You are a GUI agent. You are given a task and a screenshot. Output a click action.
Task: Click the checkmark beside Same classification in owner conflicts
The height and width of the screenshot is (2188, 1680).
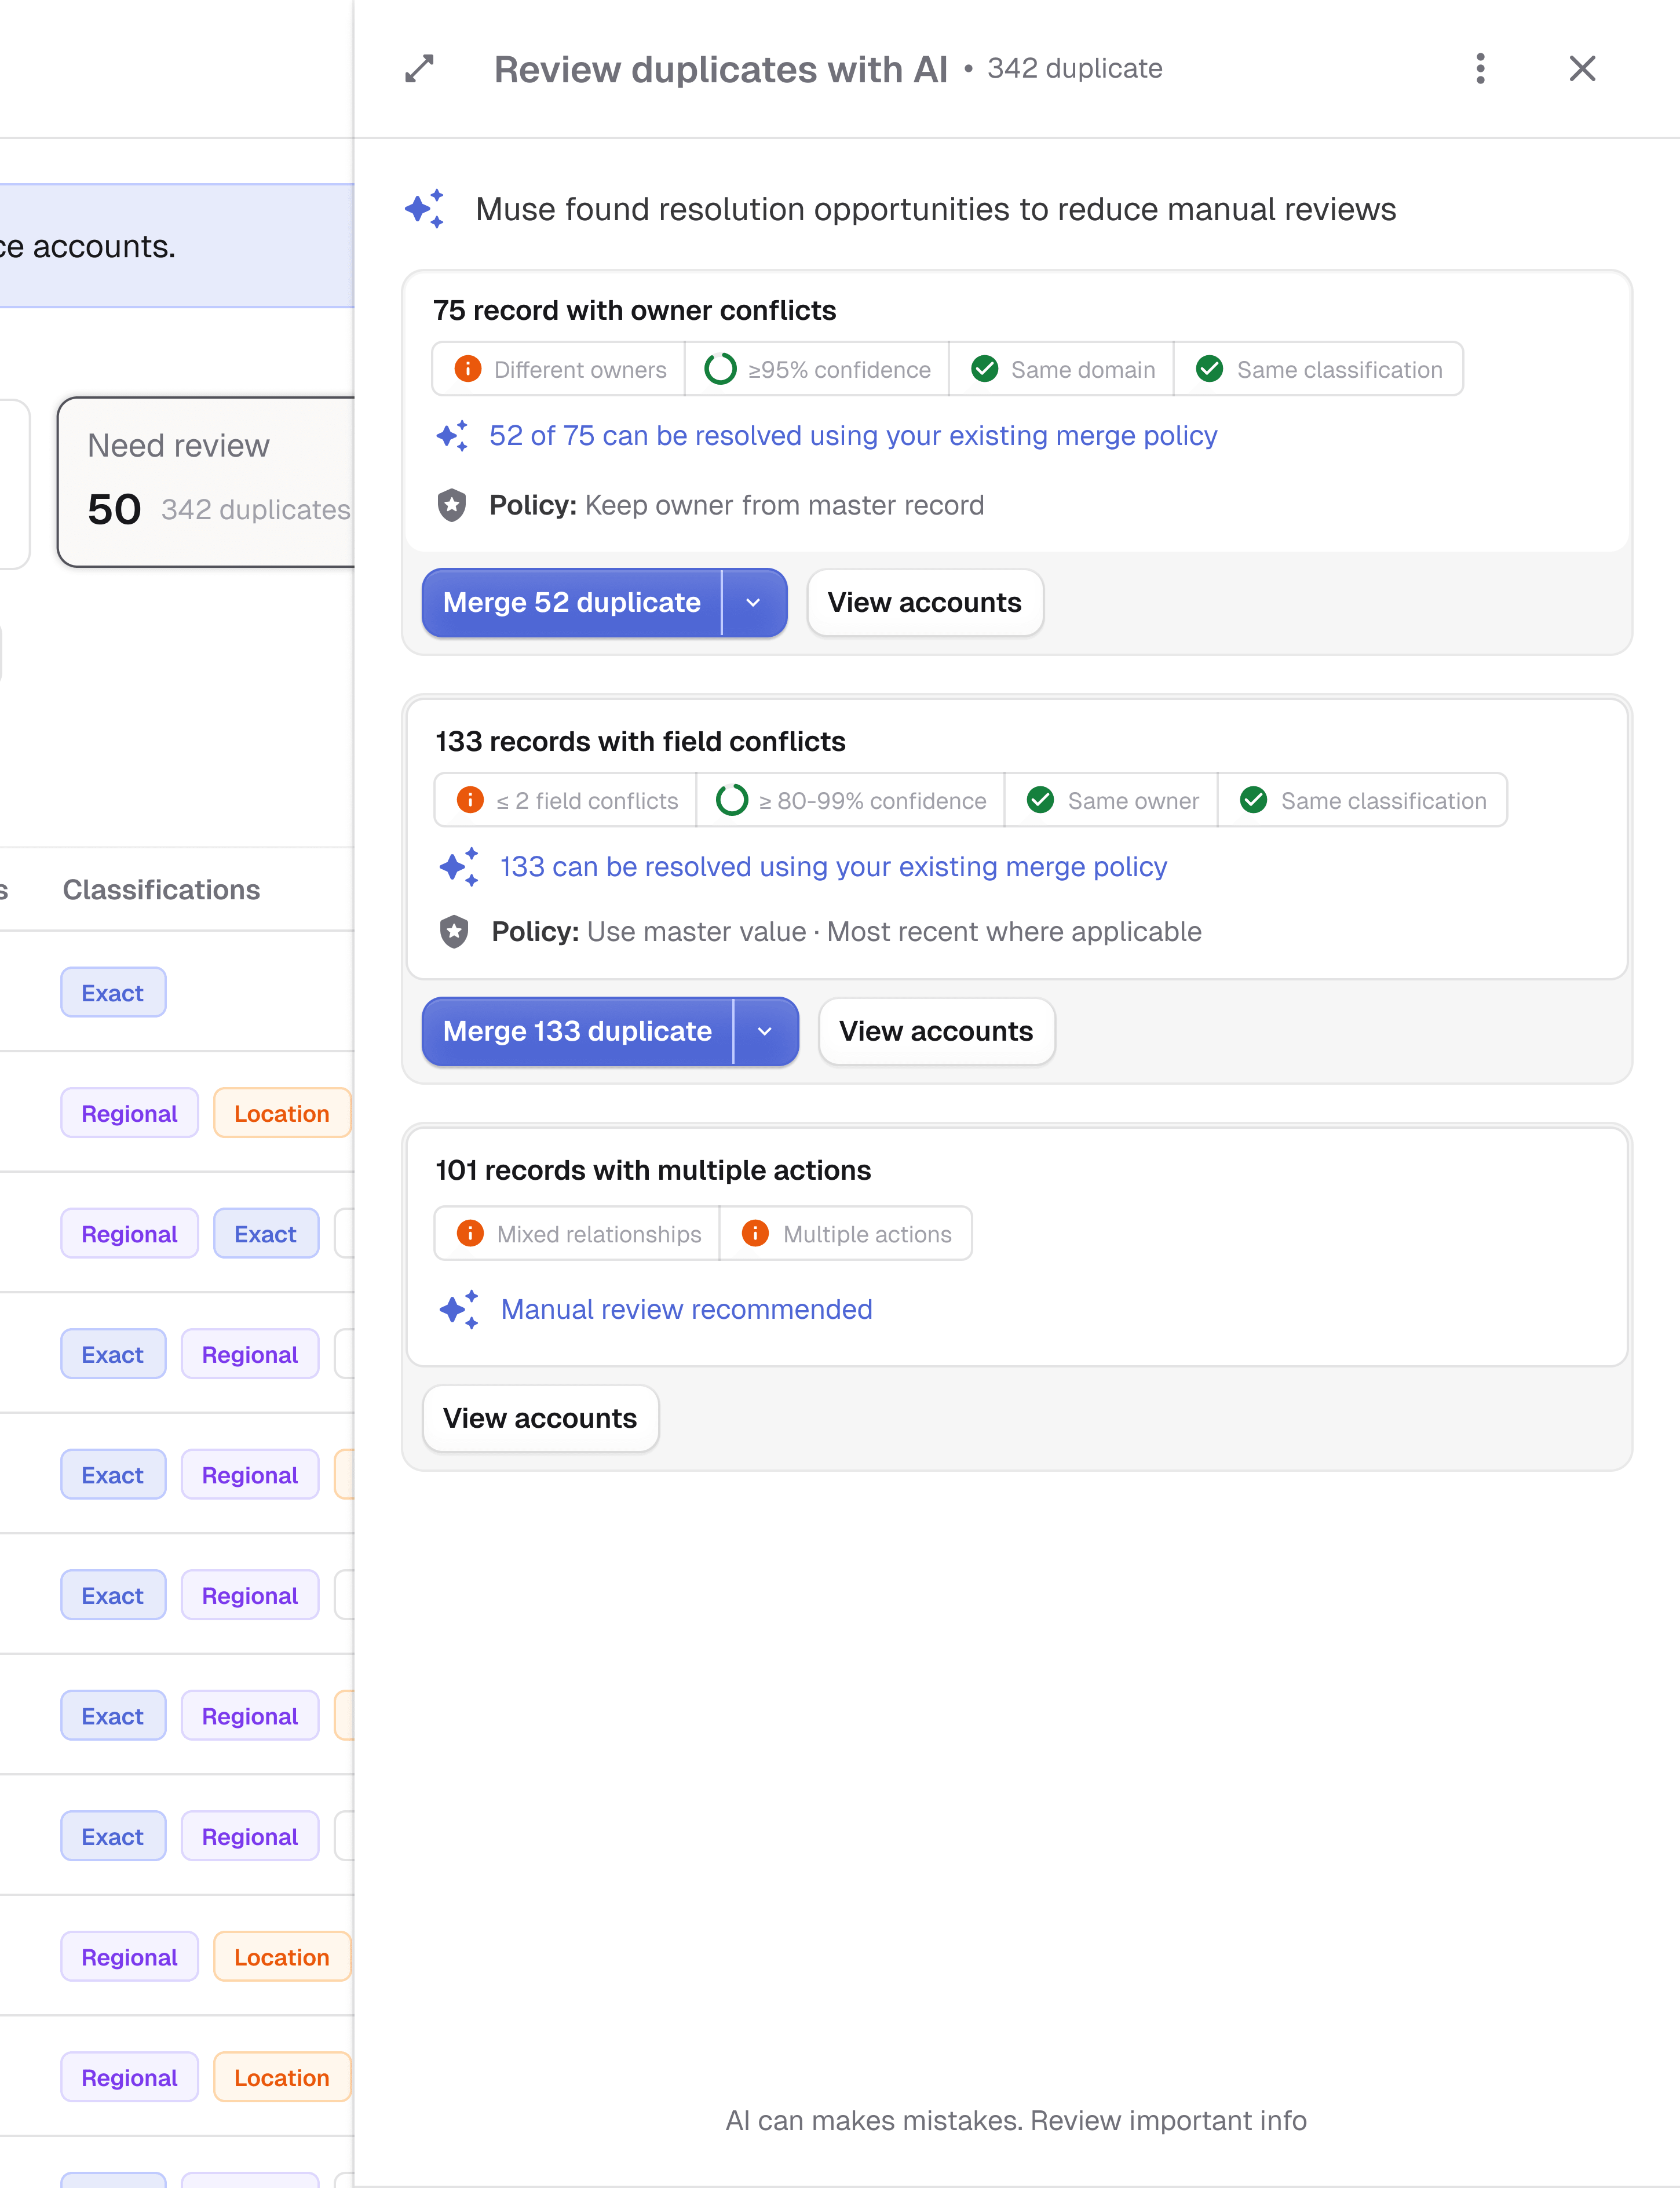tap(1210, 369)
